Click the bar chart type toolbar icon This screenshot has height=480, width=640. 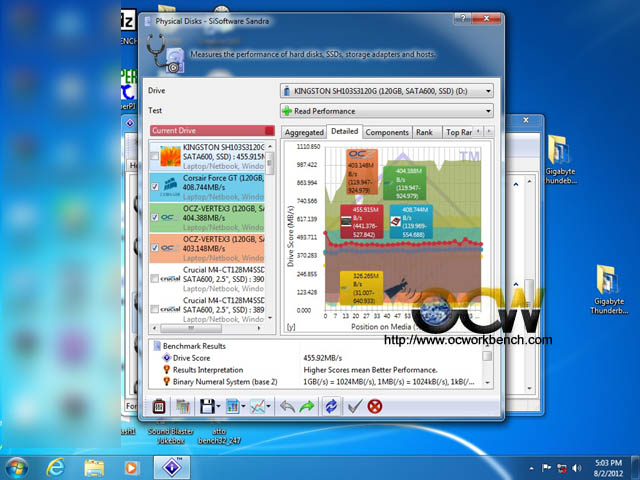(232, 406)
